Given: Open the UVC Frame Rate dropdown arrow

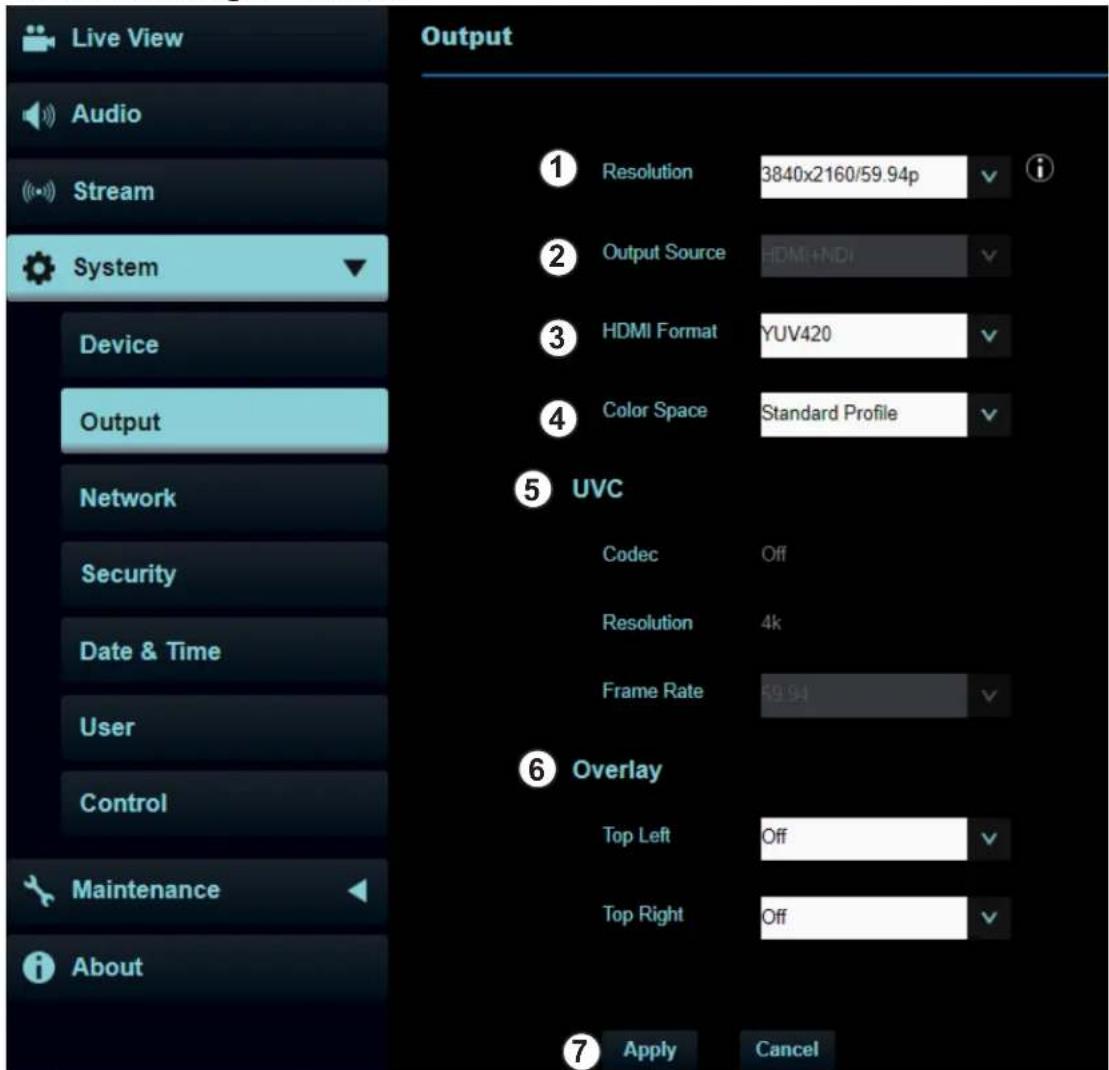Looking at the screenshot, I should pos(989,696).
